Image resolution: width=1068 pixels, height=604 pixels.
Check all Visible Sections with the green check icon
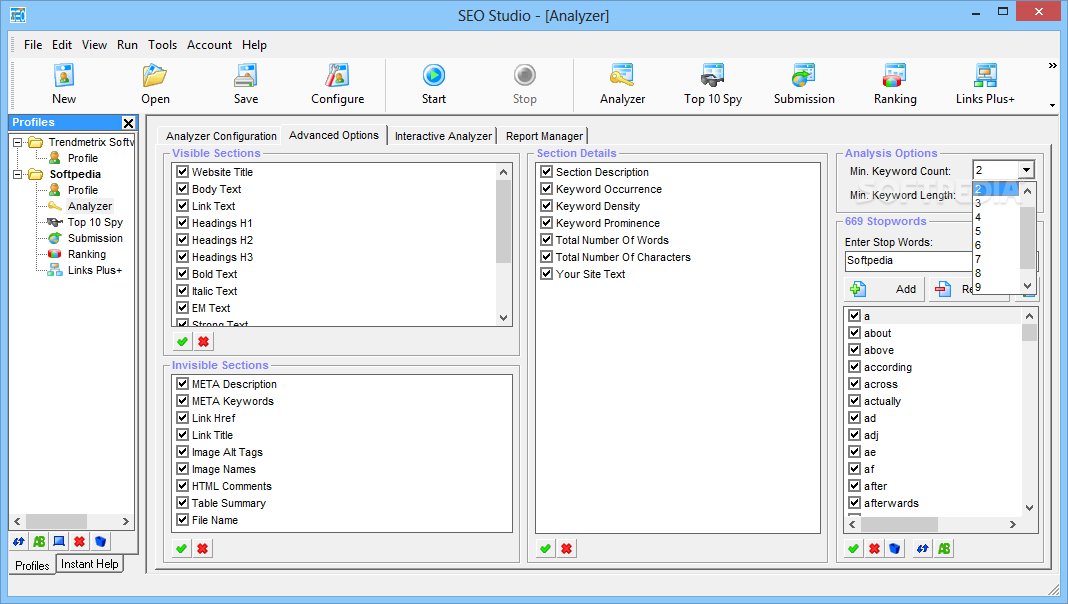[x=182, y=342]
